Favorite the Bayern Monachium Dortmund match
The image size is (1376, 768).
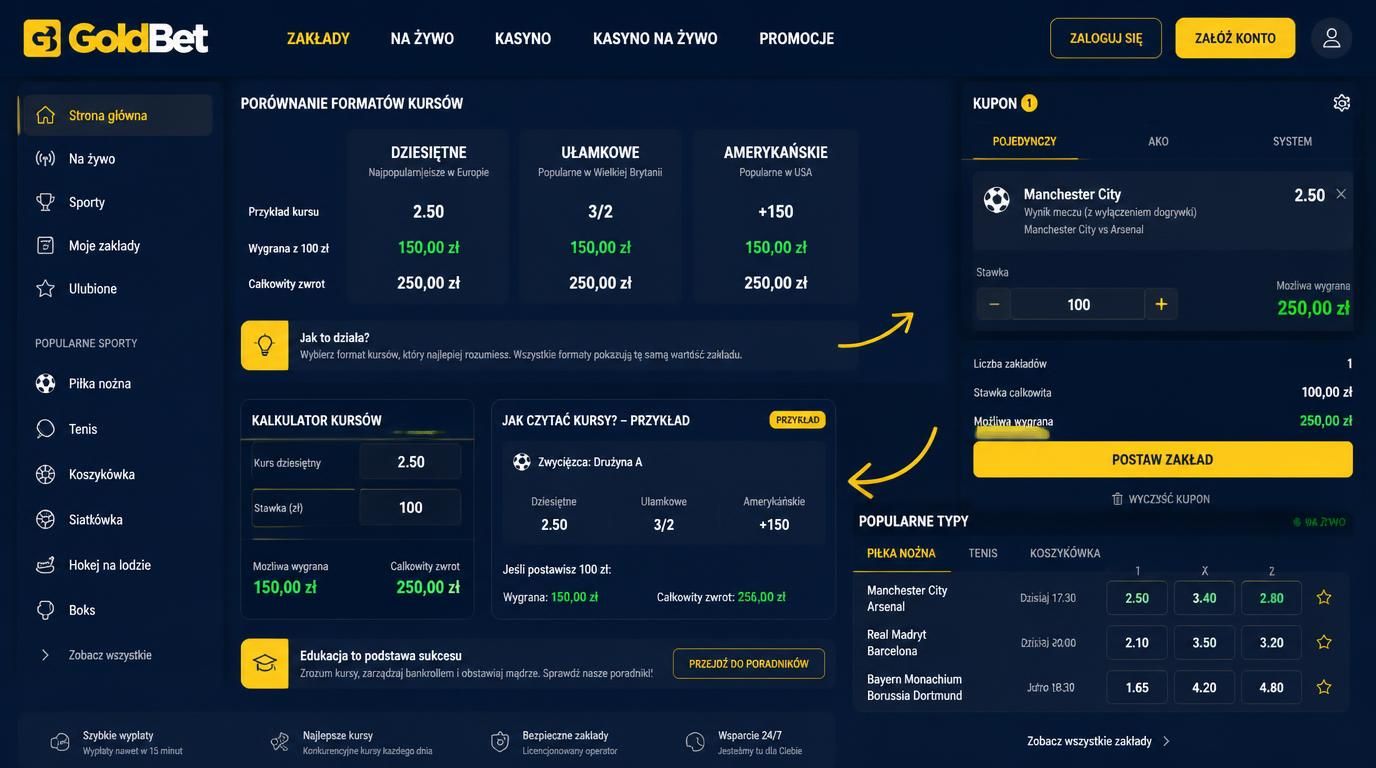point(1324,687)
